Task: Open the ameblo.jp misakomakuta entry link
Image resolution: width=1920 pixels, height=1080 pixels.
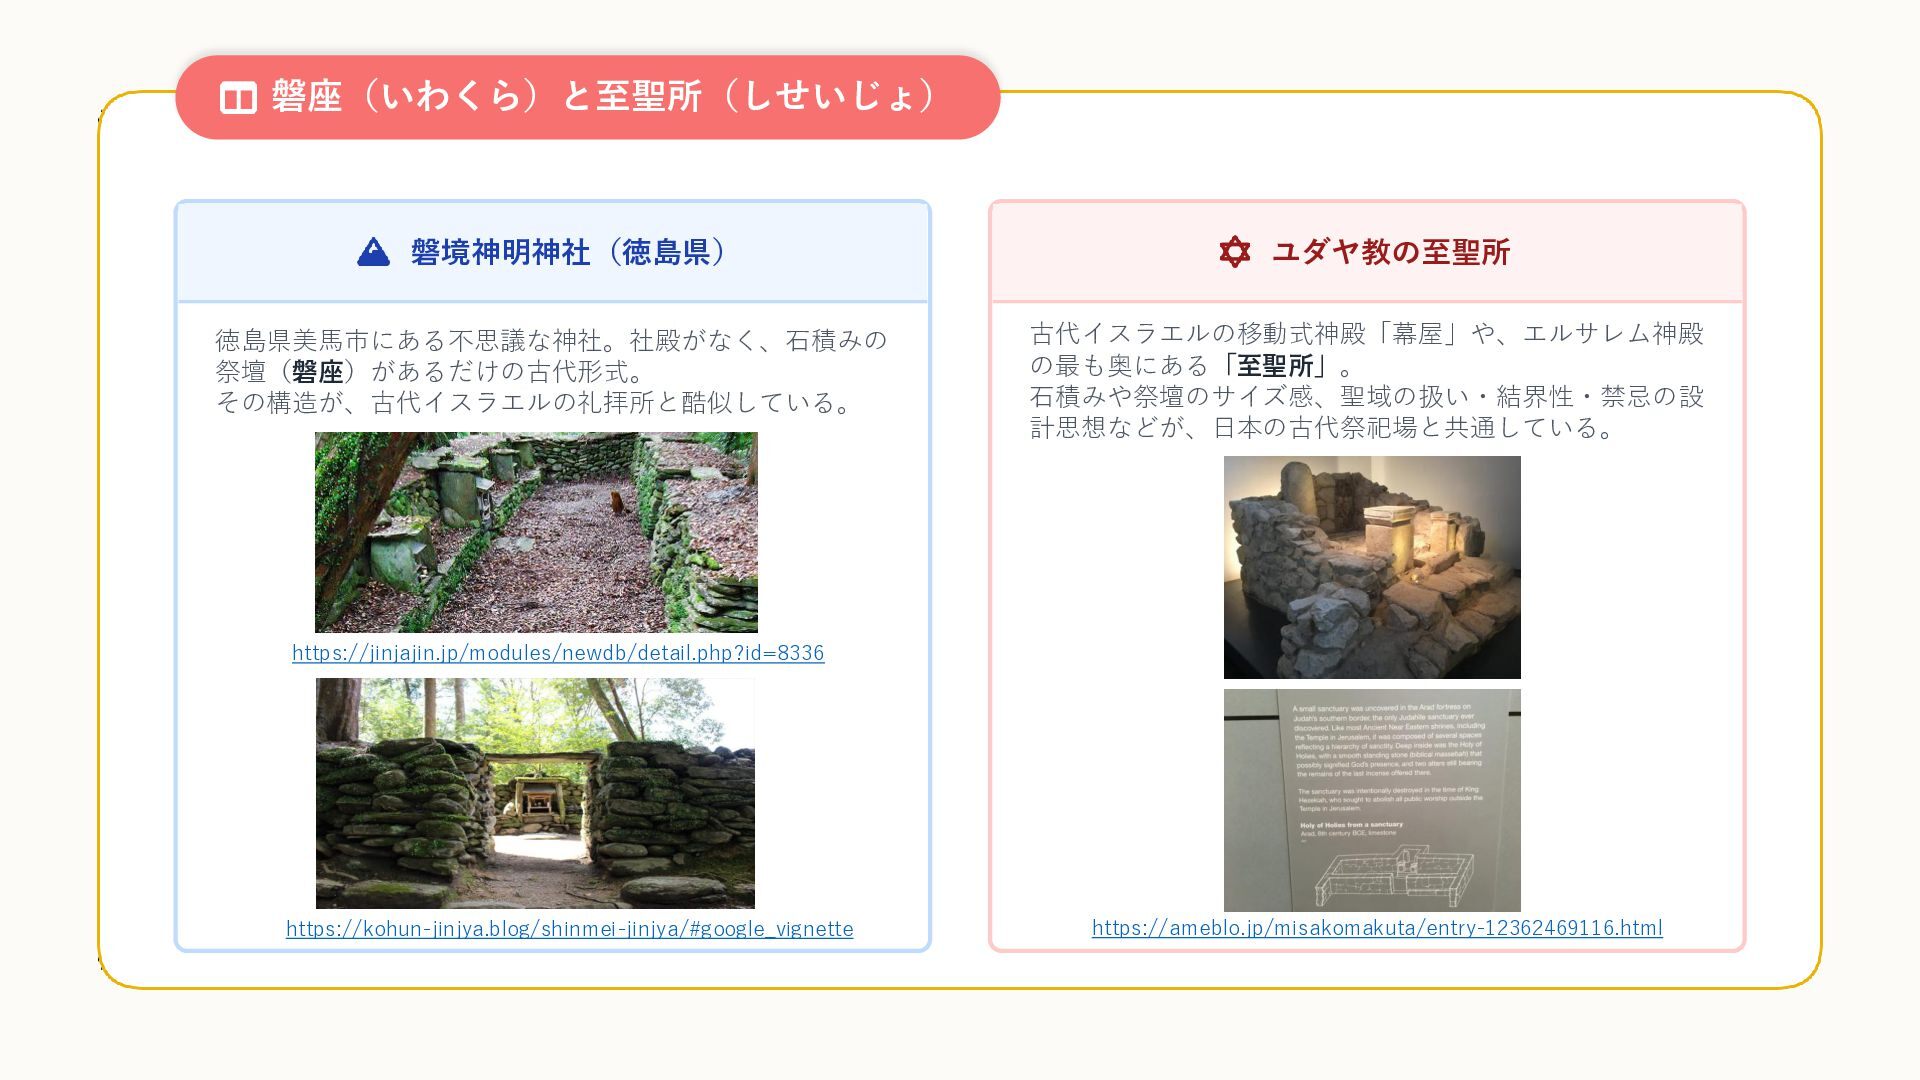Action: 1377,928
